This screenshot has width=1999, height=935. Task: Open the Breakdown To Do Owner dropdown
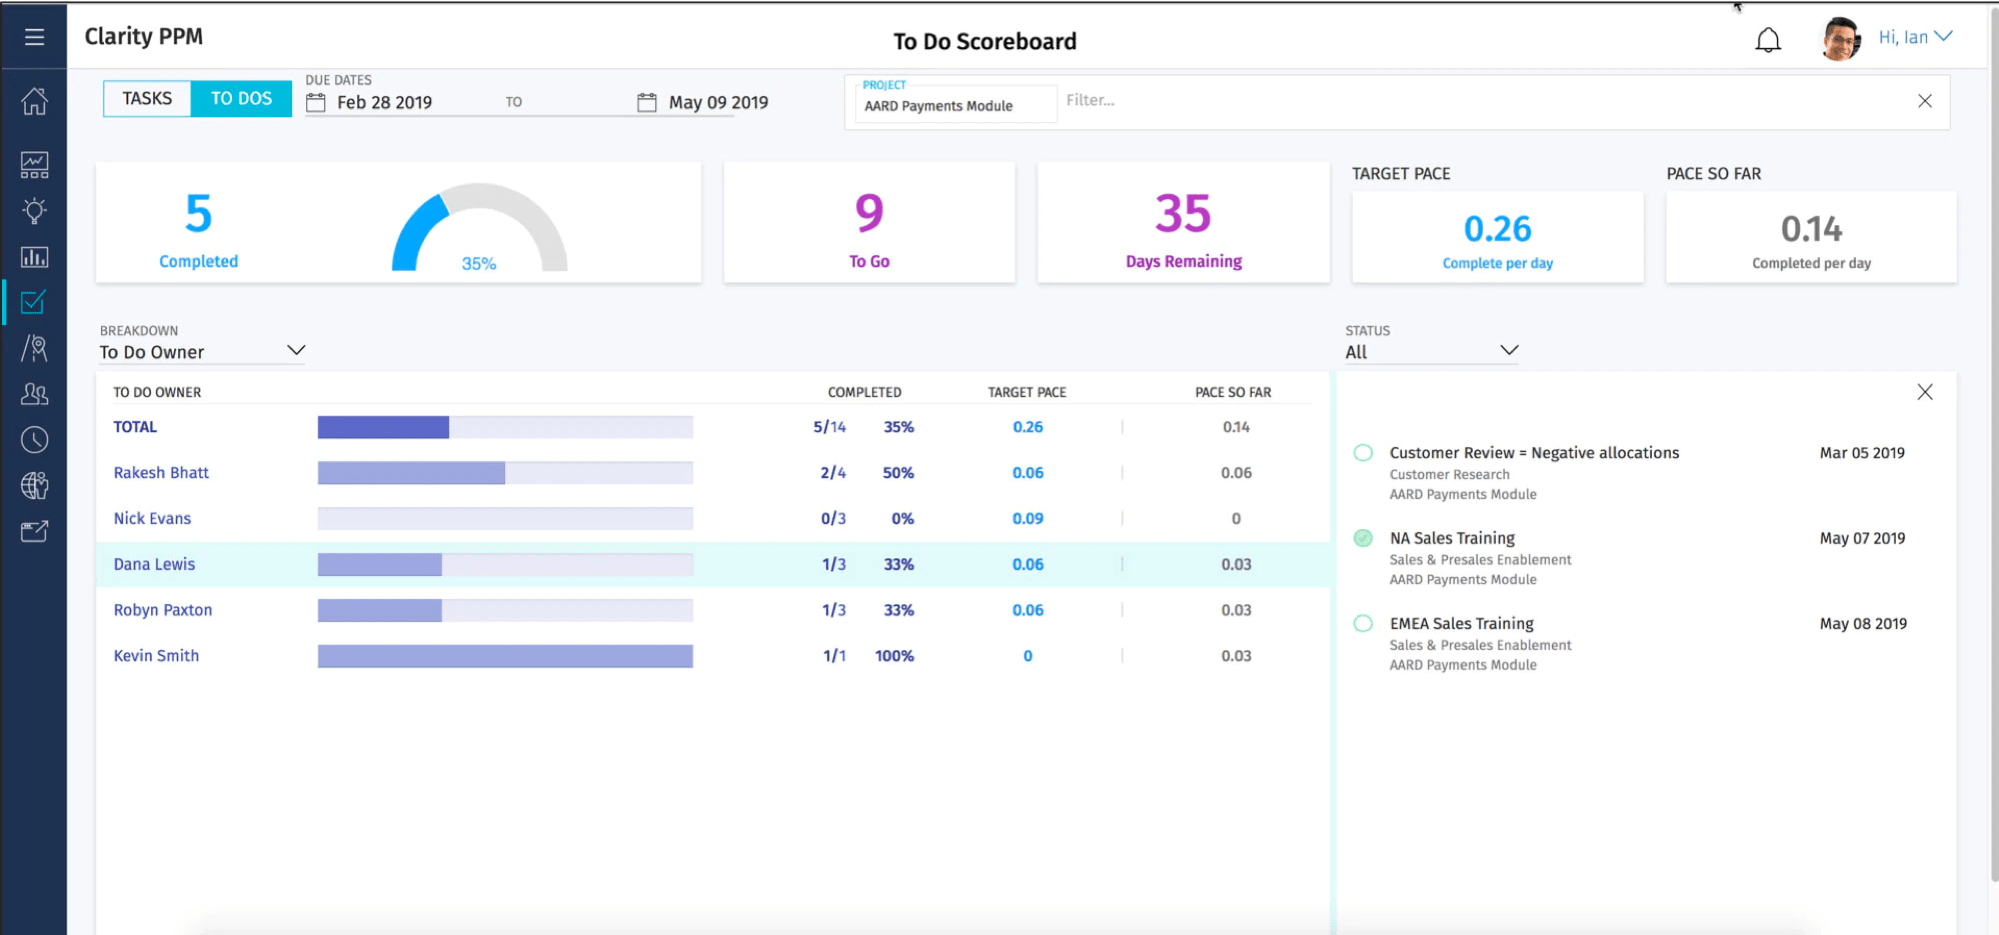tap(202, 351)
